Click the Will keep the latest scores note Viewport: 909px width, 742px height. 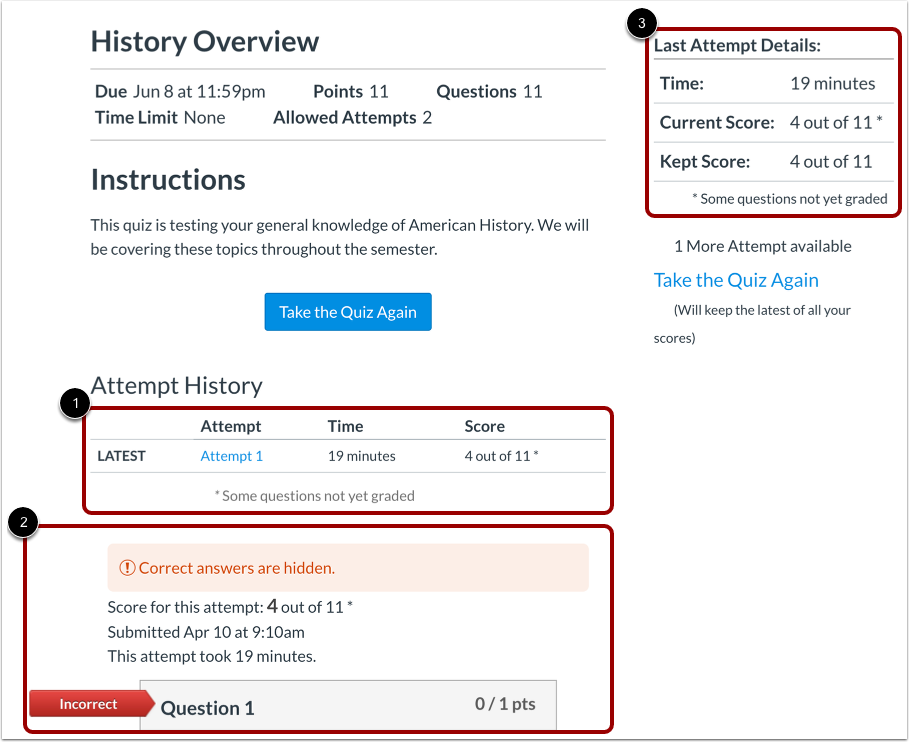752,324
